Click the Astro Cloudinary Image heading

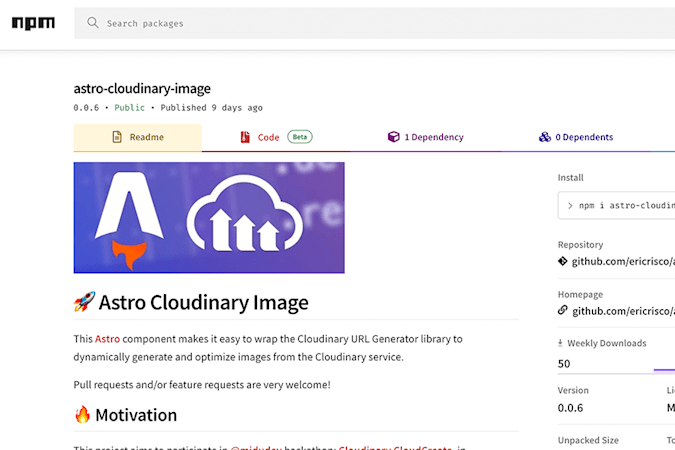coord(204,302)
